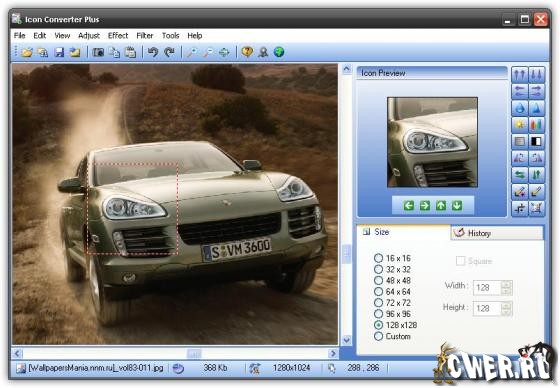Click the redo arrow icon
The height and width of the screenshot is (388, 560).
(169, 52)
